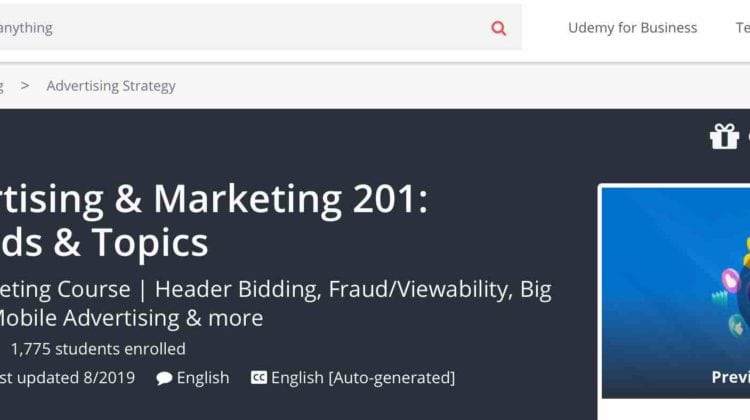Click the gift icon in header
The image size is (750, 420).
pos(724,136)
